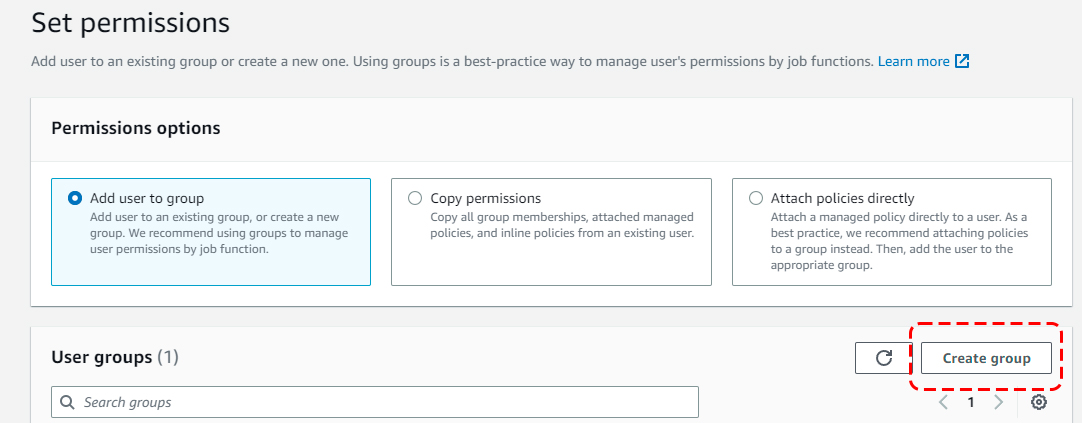The width and height of the screenshot is (1082, 423).
Task: Click the Permissions options heading
Action: pos(135,128)
